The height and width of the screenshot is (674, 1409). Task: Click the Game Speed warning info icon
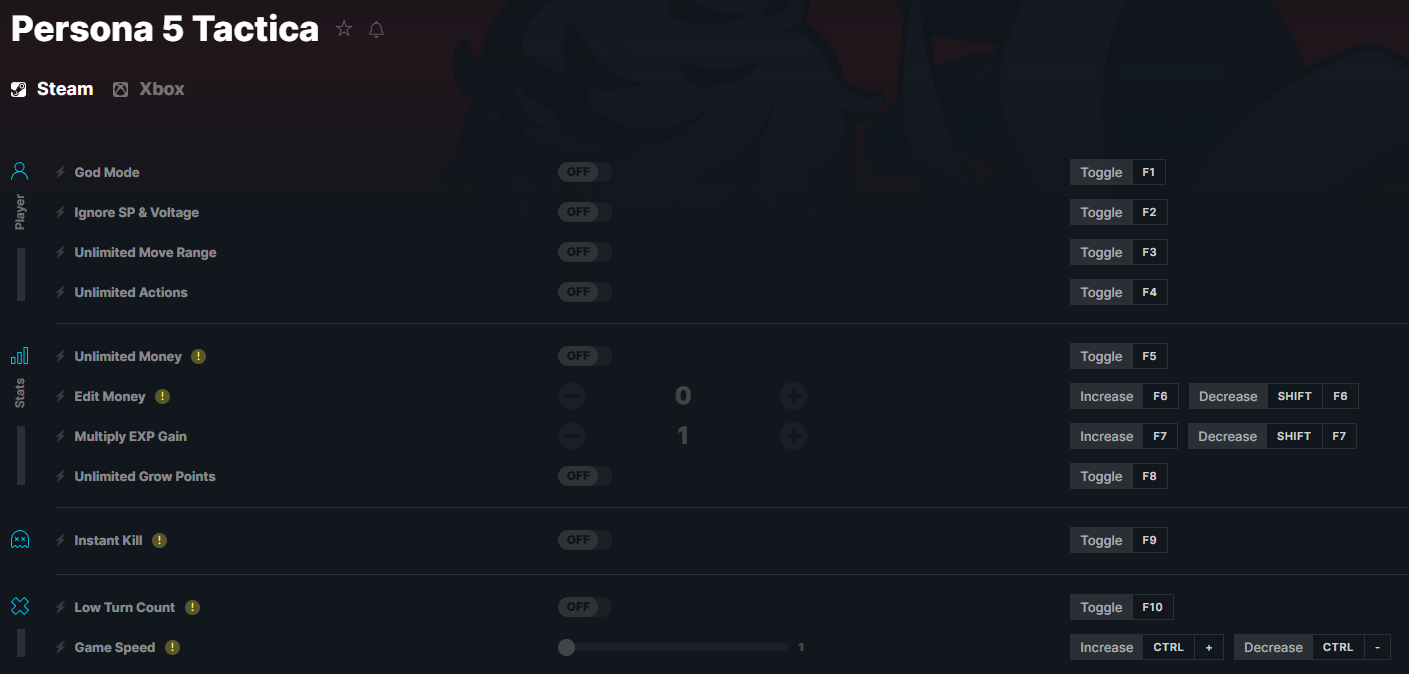pyautogui.click(x=172, y=647)
